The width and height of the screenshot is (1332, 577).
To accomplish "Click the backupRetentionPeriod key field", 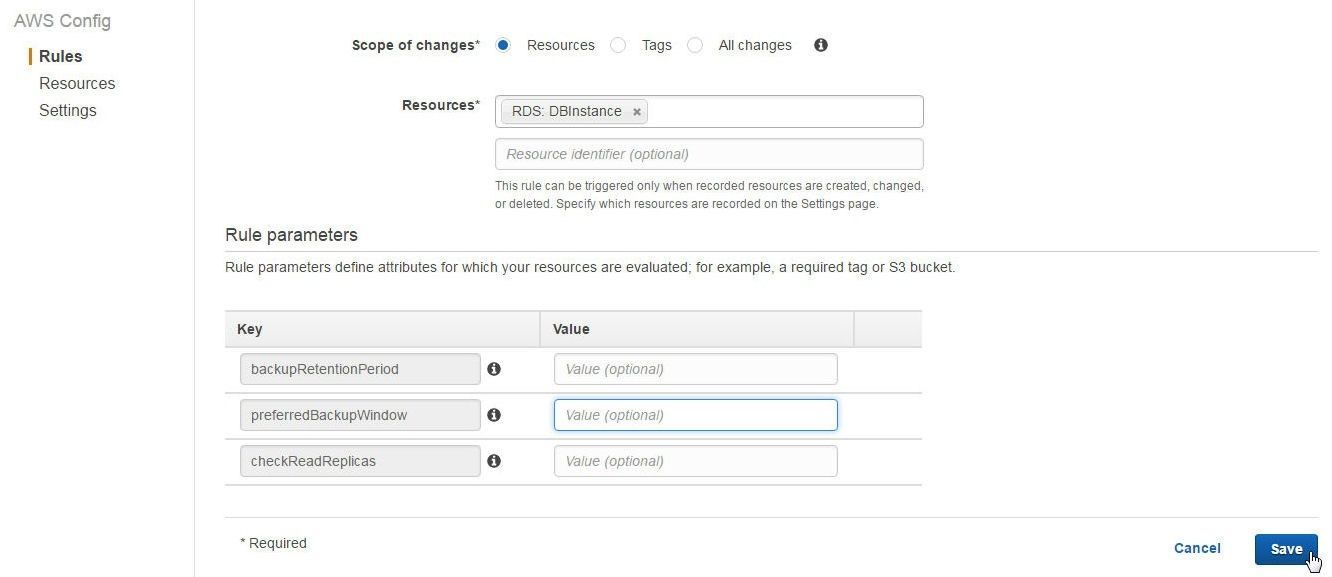I will point(360,369).
